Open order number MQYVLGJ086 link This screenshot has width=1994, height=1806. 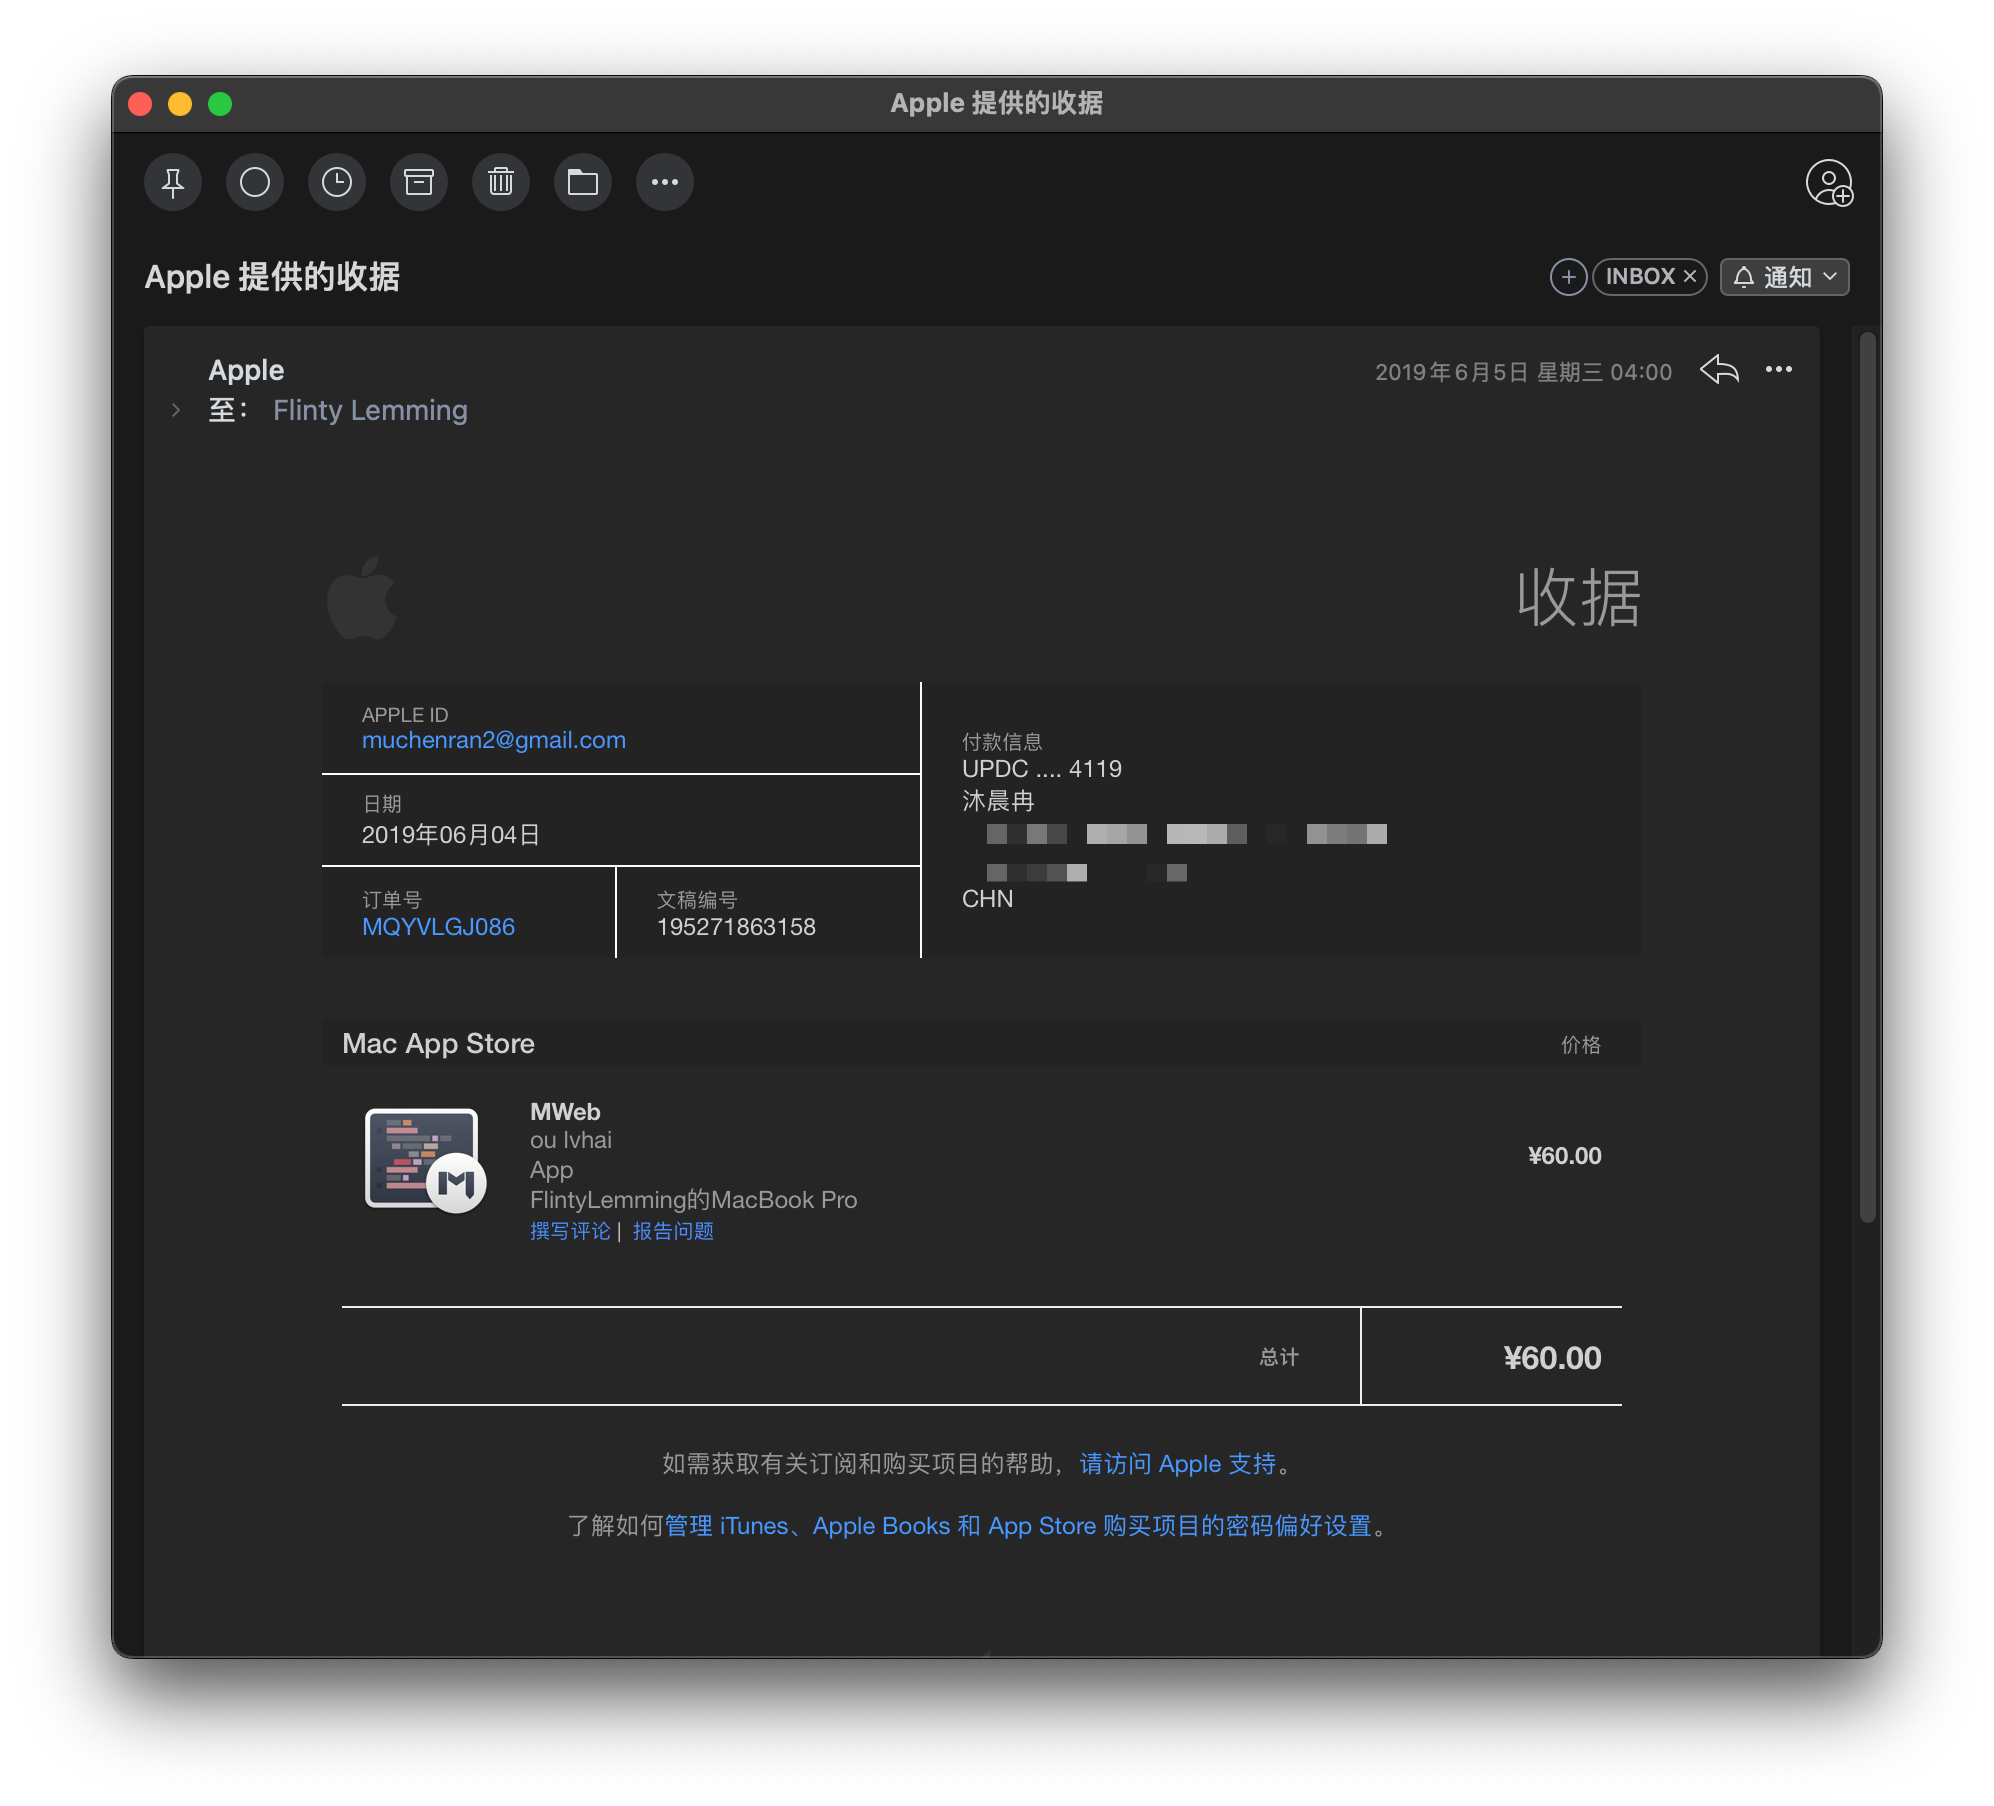(438, 927)
